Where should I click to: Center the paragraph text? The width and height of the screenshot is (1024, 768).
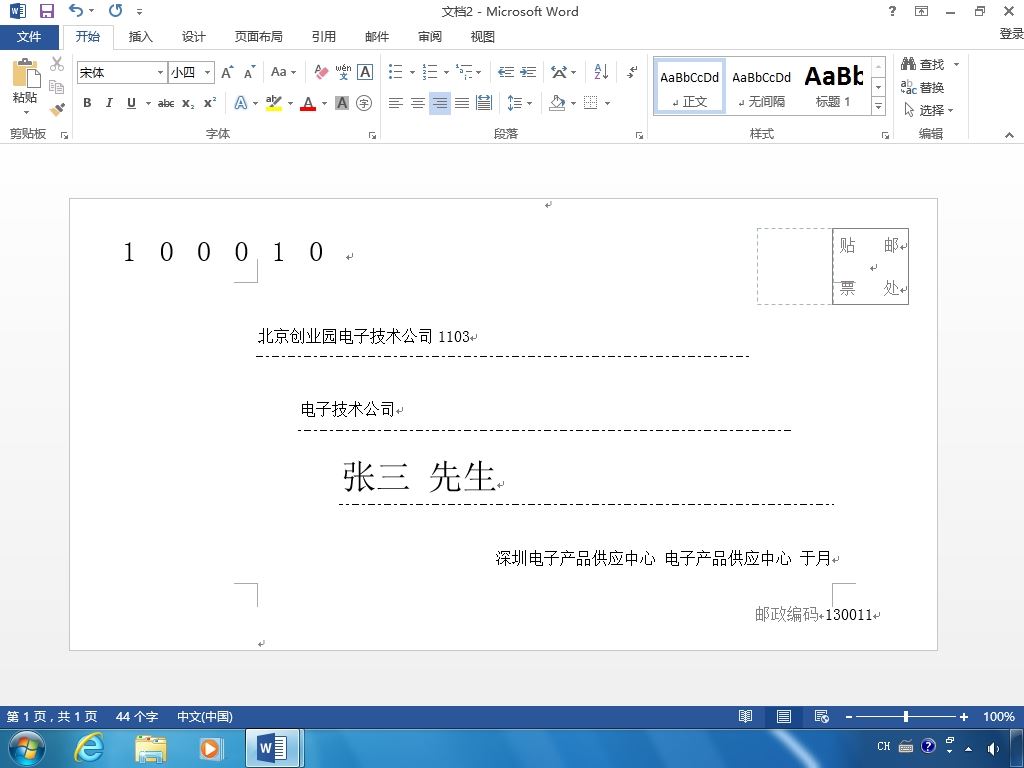pyautogui.click(x=417, y=103)
